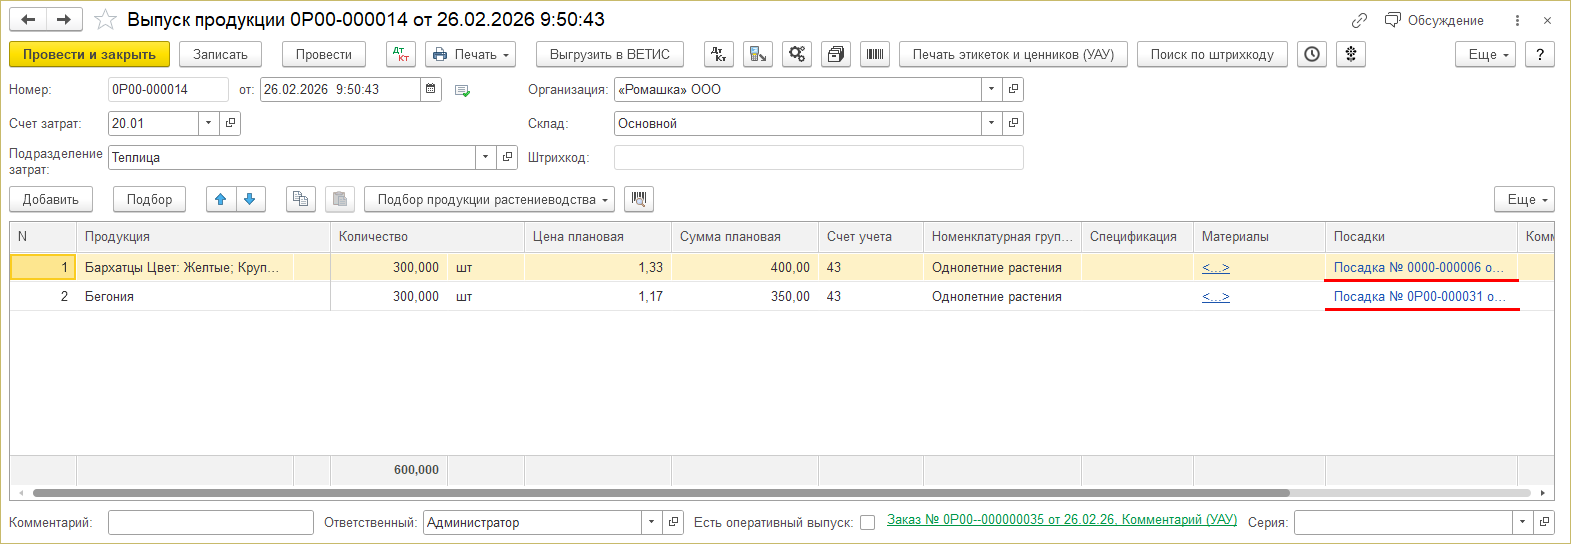
Task: Click the Комментарий input field
Action: [x=211, y=522]
